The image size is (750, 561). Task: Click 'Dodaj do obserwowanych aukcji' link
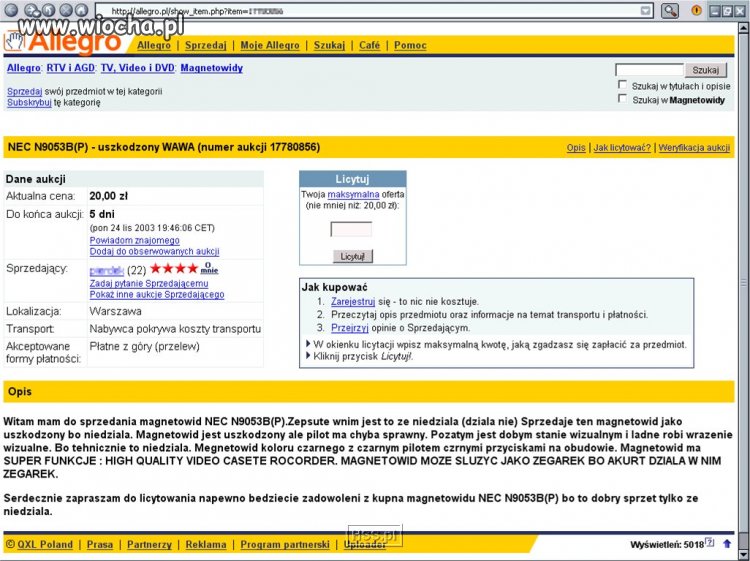point(154,251)
